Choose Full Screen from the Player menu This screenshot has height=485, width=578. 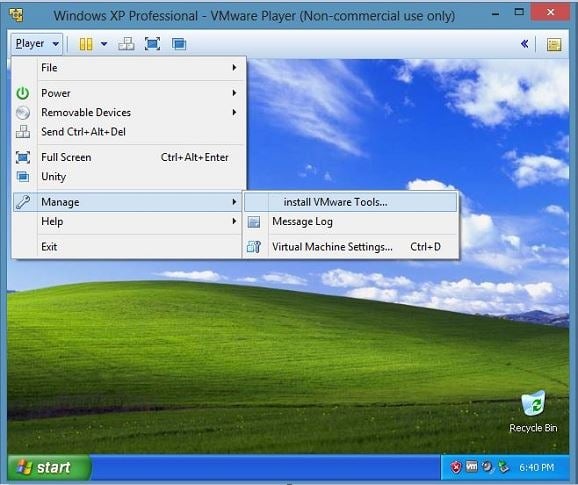(x=129, y=157)
